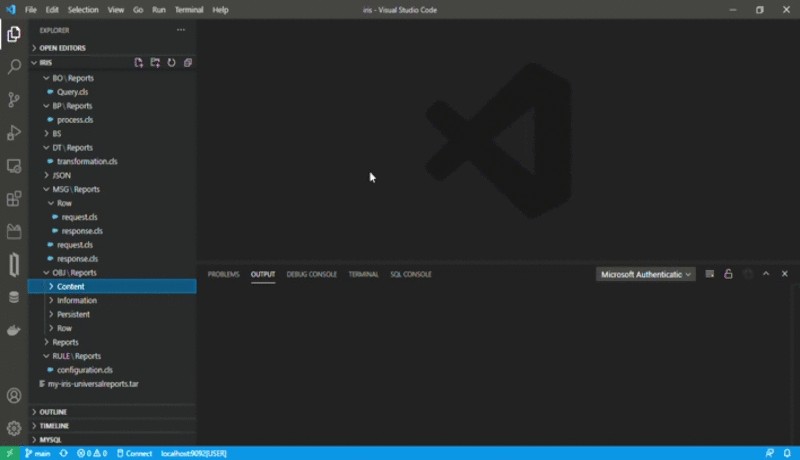Open the Run and Debug view

tap(14, 133)
